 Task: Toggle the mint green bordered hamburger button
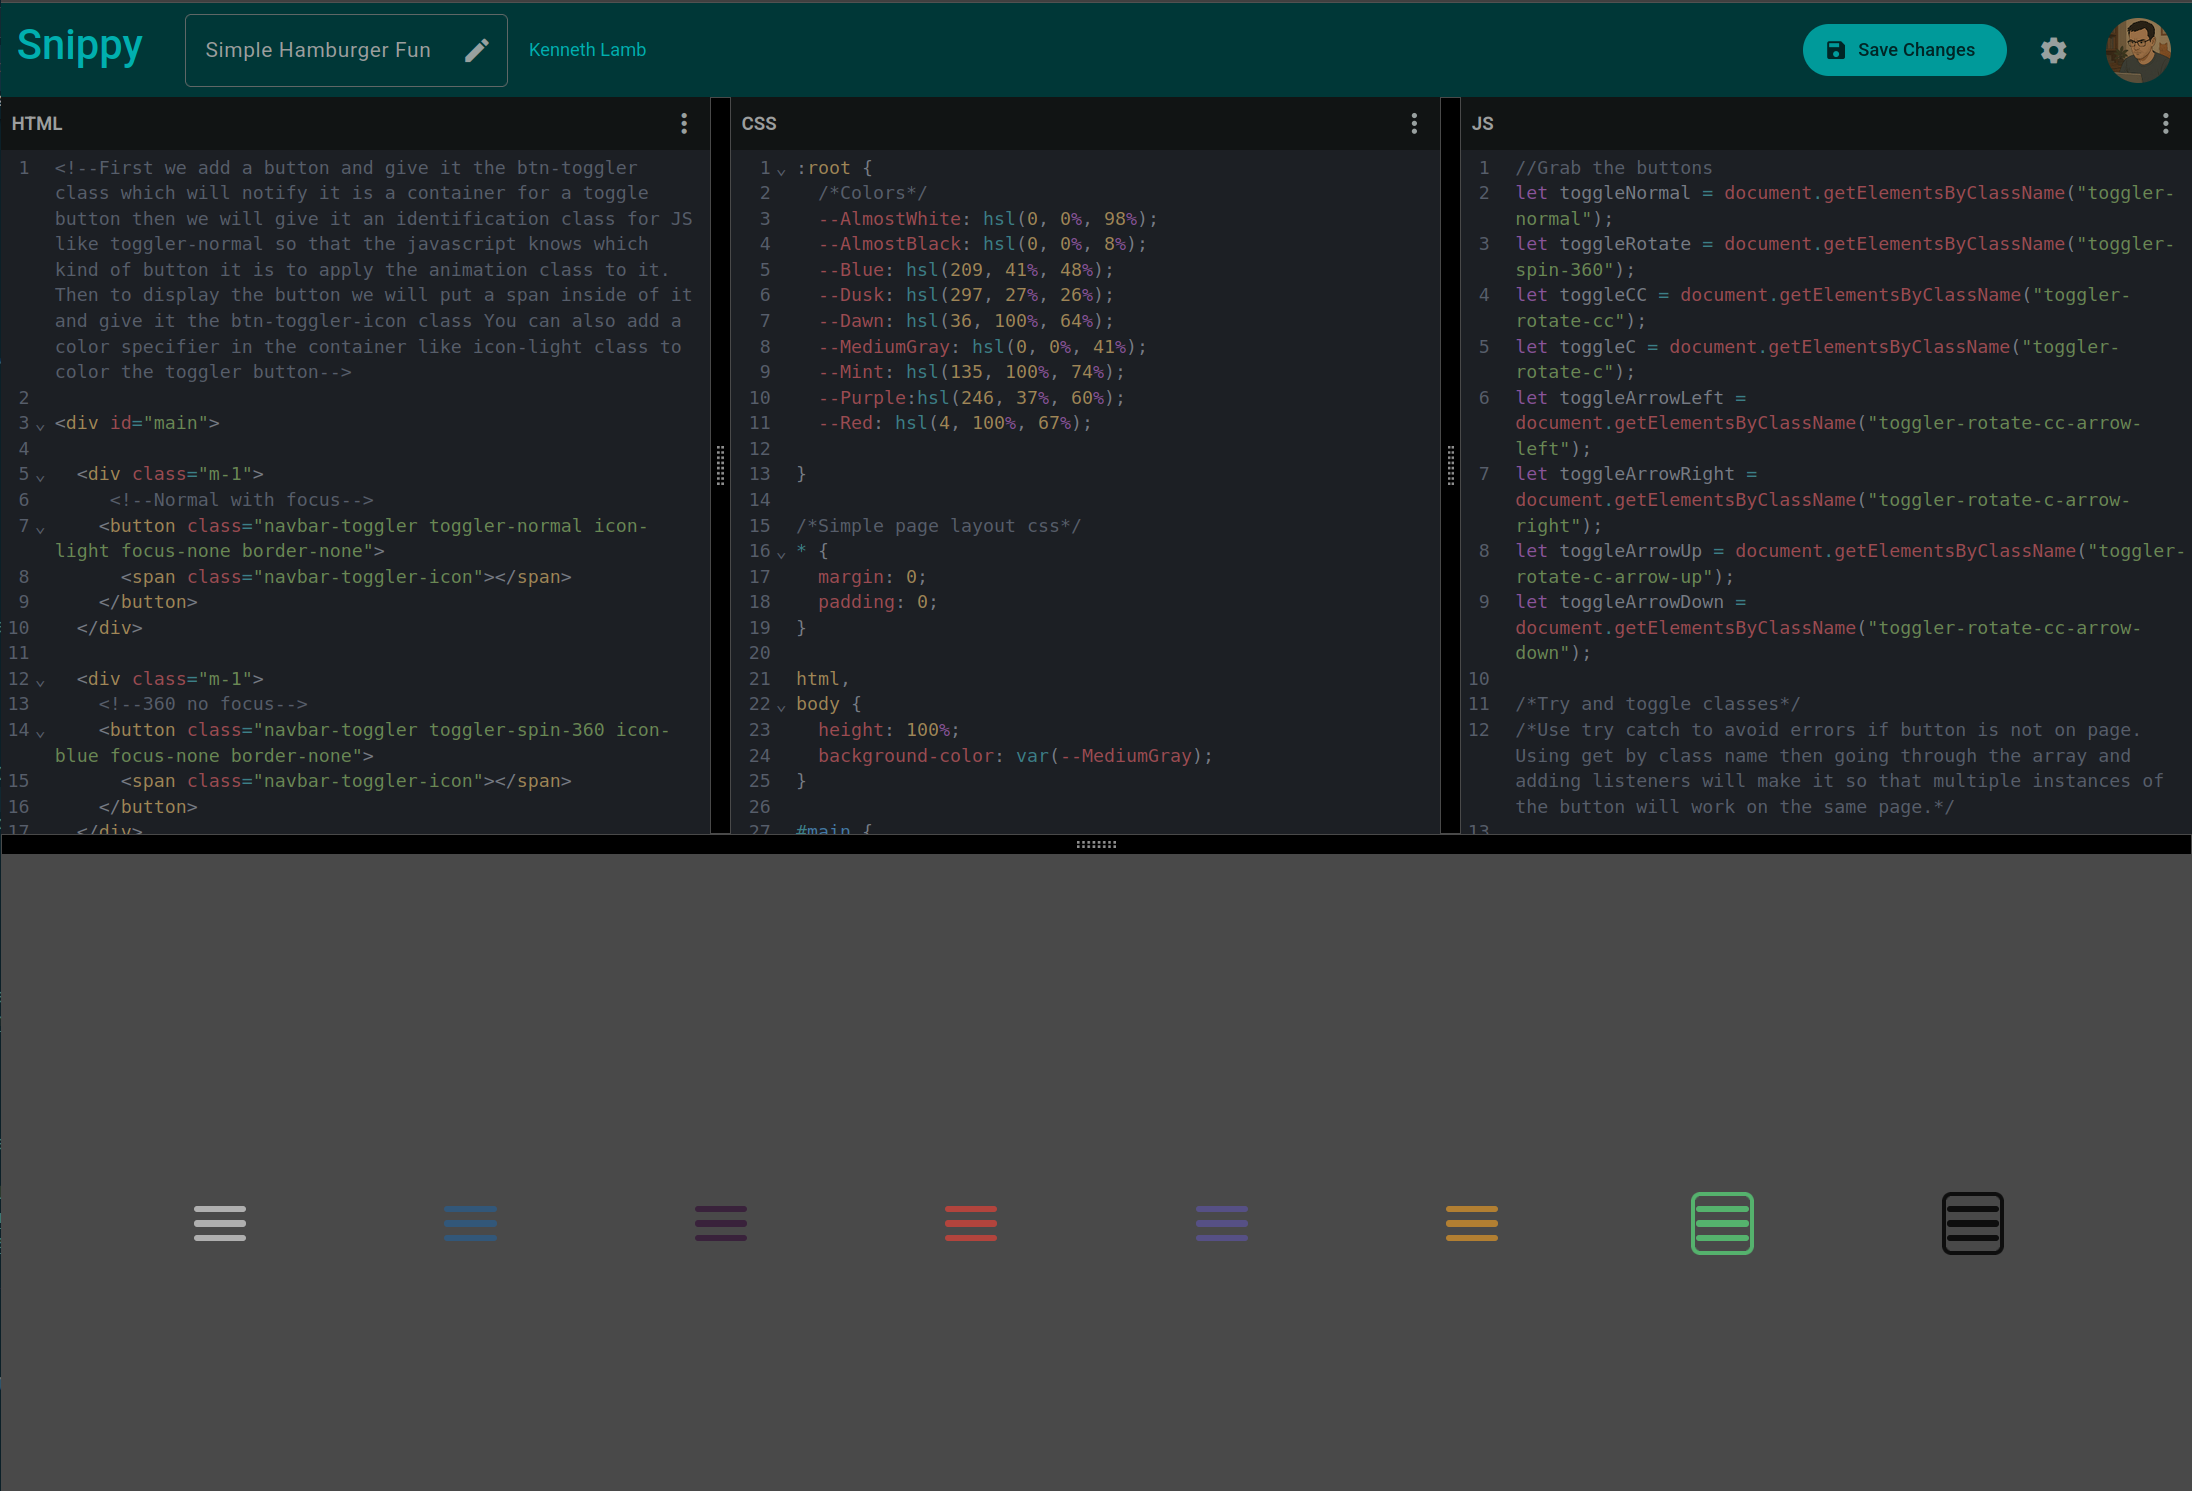(1722, 1223)
